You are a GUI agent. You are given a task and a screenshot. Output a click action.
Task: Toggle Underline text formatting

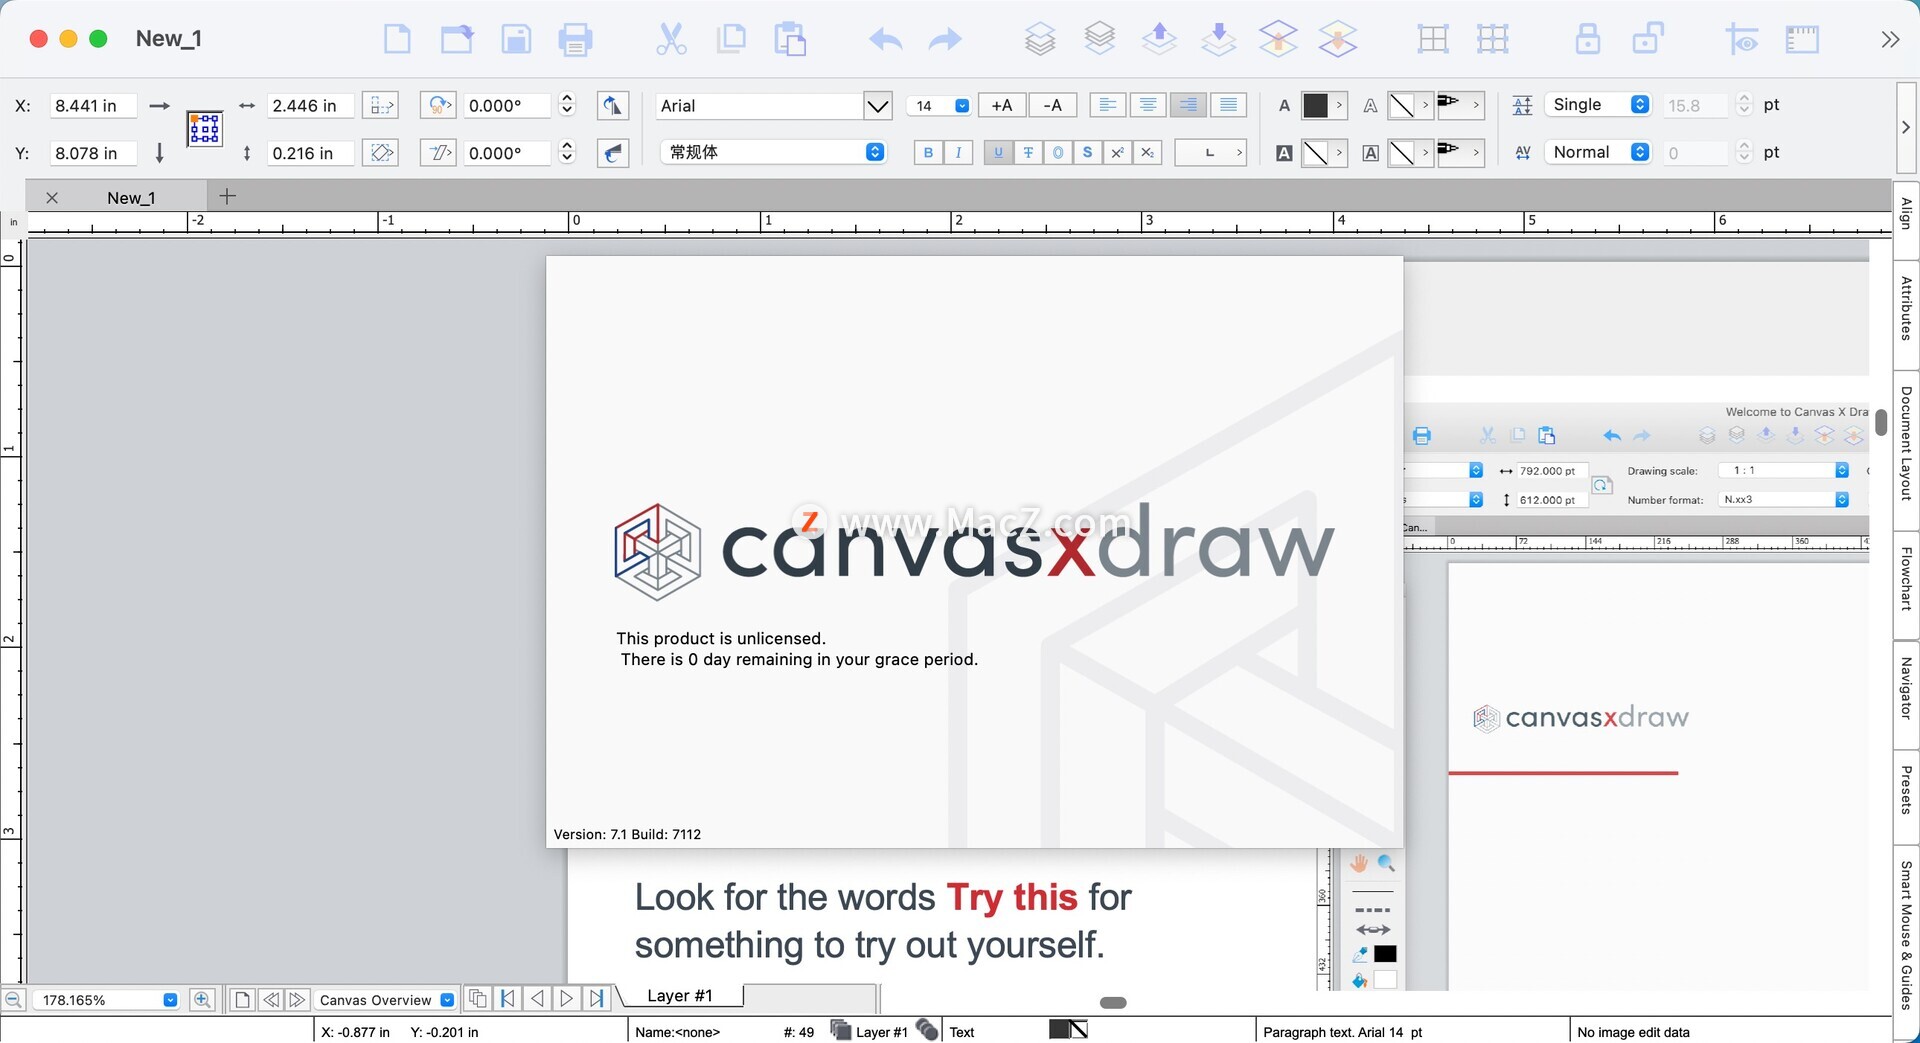pyautogui.click(x=998, y=152)
